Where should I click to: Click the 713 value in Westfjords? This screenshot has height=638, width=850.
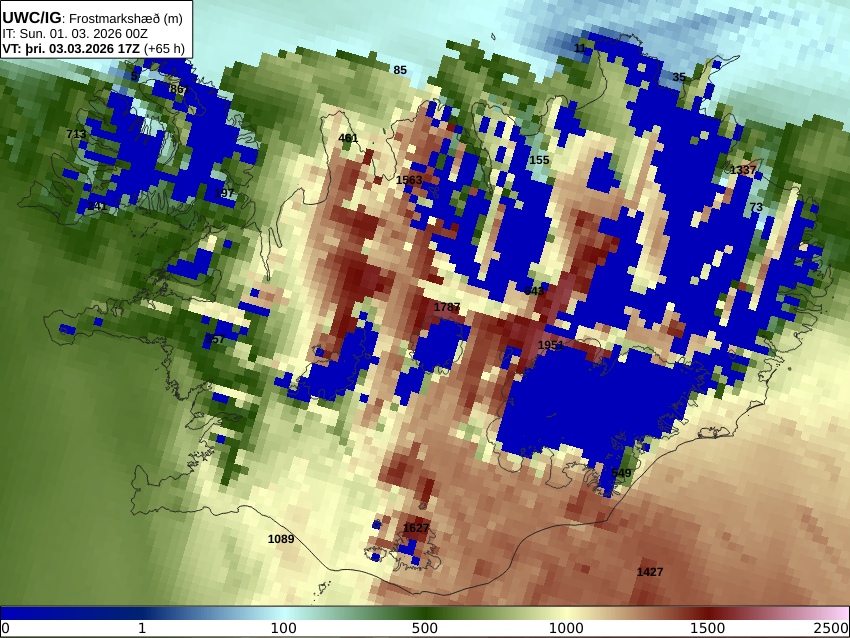point(76,133)
